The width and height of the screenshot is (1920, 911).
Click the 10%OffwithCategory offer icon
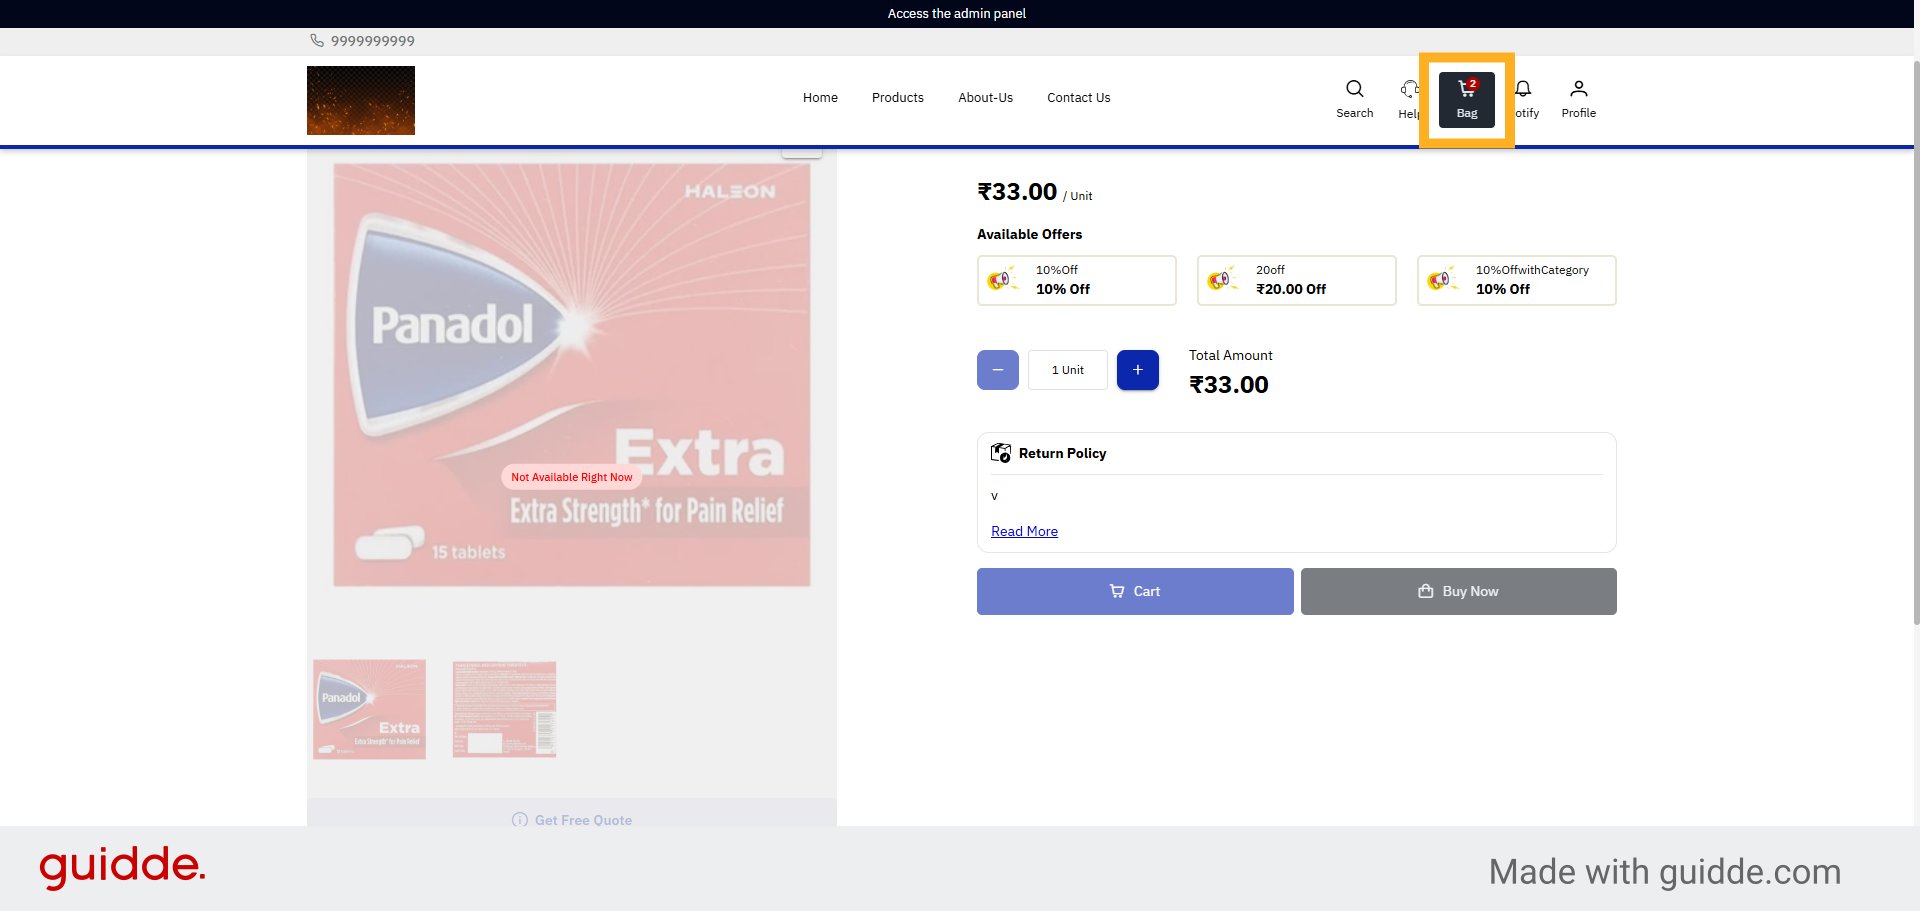(x=1442, y=280)
